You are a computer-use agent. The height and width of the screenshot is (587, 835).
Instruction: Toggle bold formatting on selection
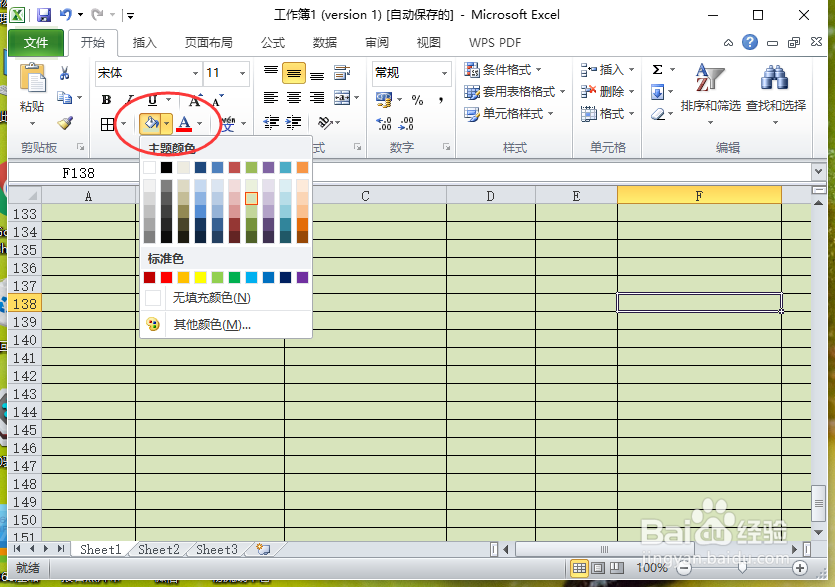coord(105,100)
